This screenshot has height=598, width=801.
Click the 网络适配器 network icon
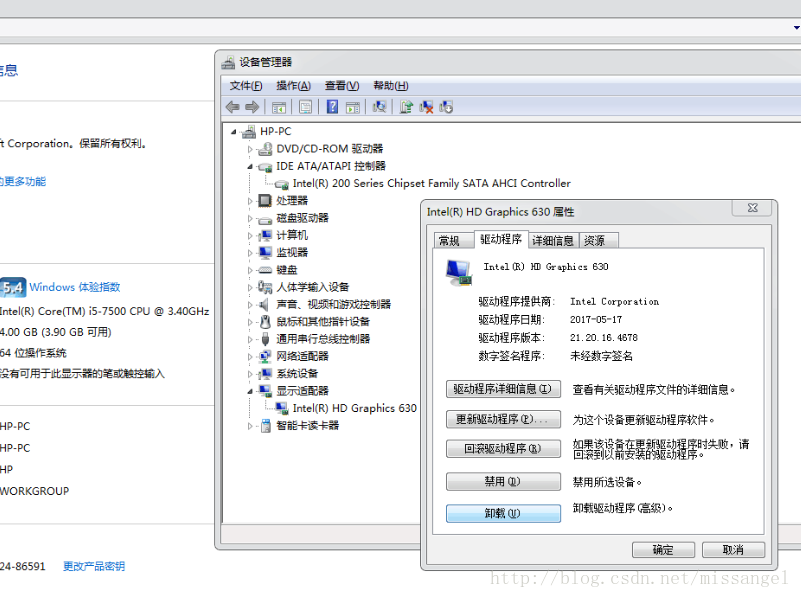pyautogui.click(x=265, y=356)
